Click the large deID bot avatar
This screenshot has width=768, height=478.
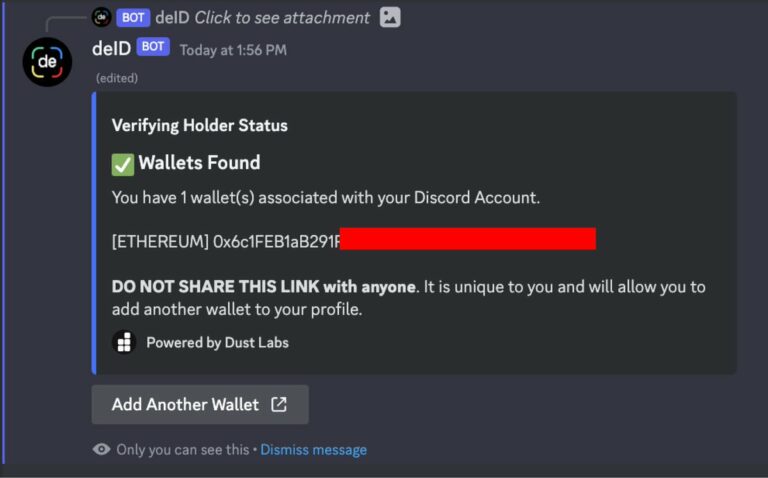(x=48, y=62)
